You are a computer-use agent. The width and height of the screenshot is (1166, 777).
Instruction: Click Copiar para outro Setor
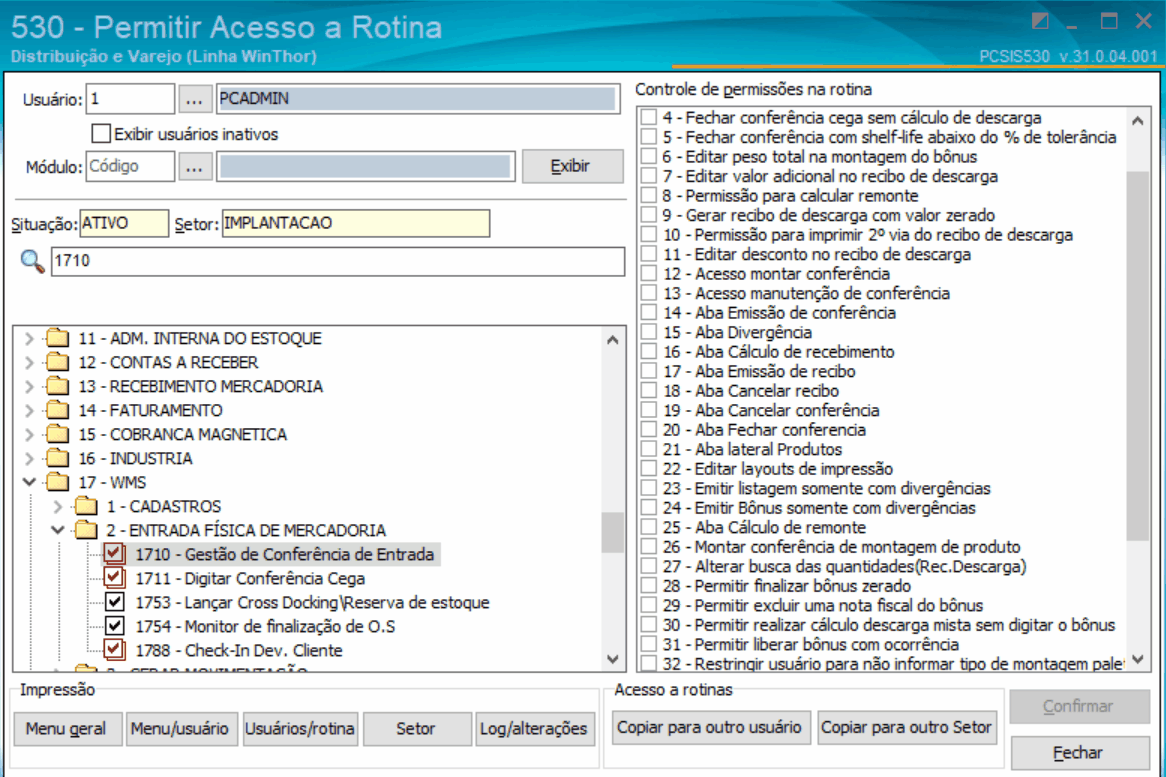tap(906, 727)
